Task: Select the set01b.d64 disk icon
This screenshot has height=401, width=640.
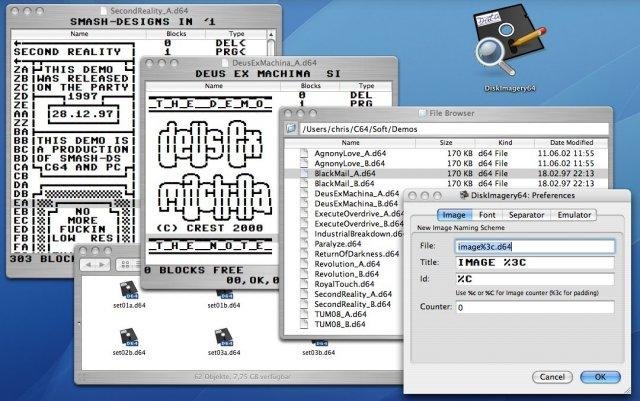Action: point(224,294)
